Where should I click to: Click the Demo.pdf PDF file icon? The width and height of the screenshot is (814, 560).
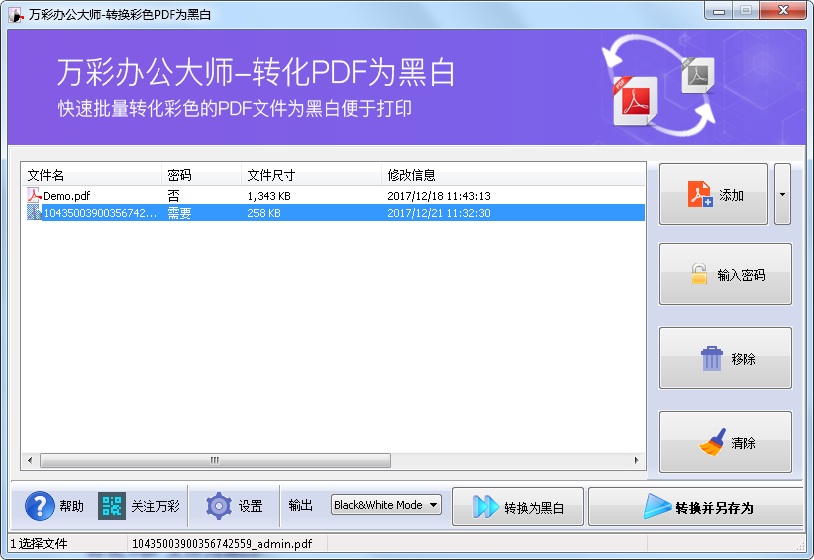point(34,195)
